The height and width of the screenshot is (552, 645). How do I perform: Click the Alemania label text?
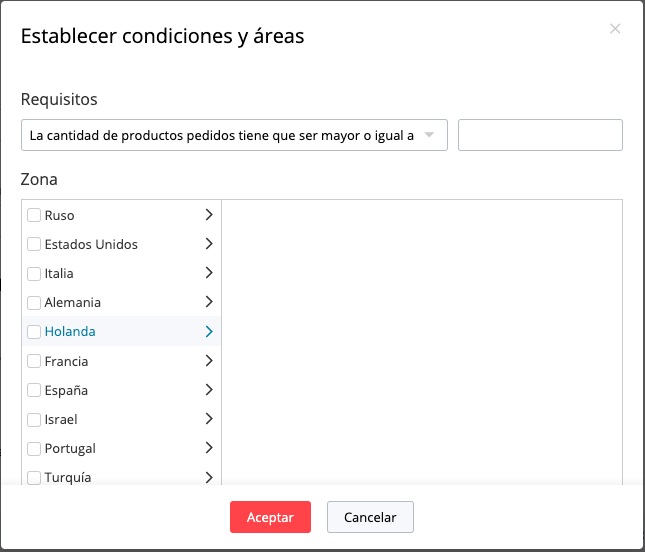(72, 303)
